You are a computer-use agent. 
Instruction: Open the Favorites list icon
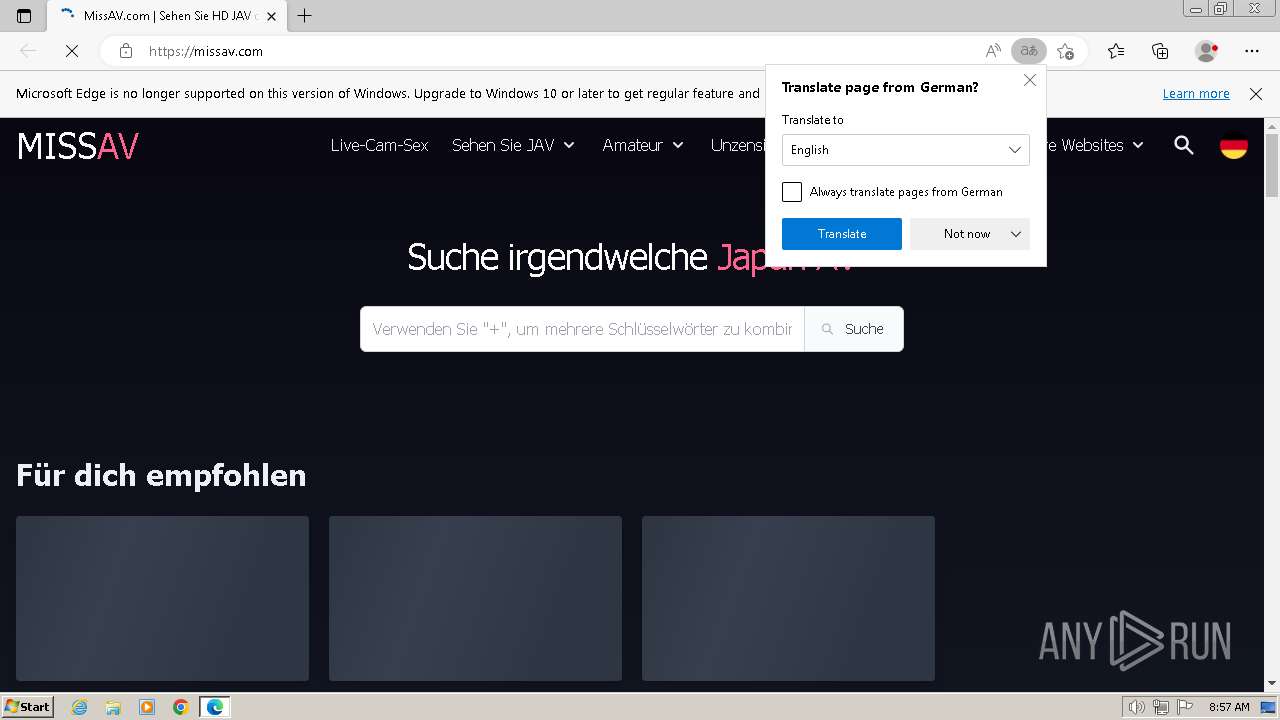point(1116,51)
